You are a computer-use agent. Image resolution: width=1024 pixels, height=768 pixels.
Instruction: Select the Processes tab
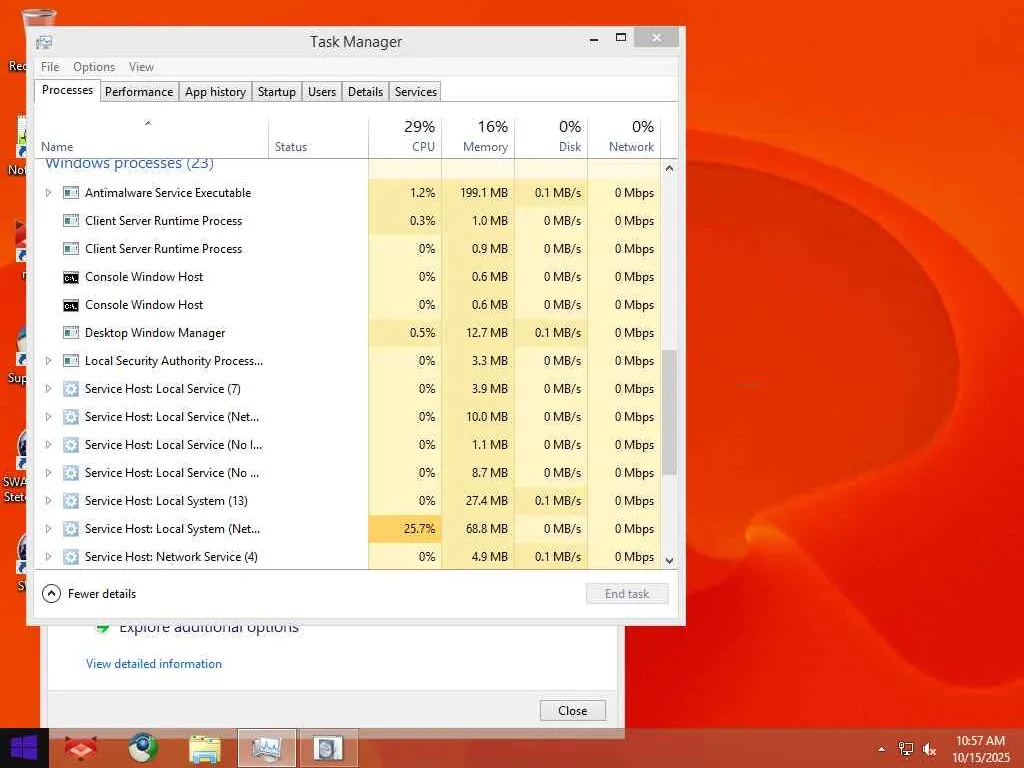tap(67, 90)
